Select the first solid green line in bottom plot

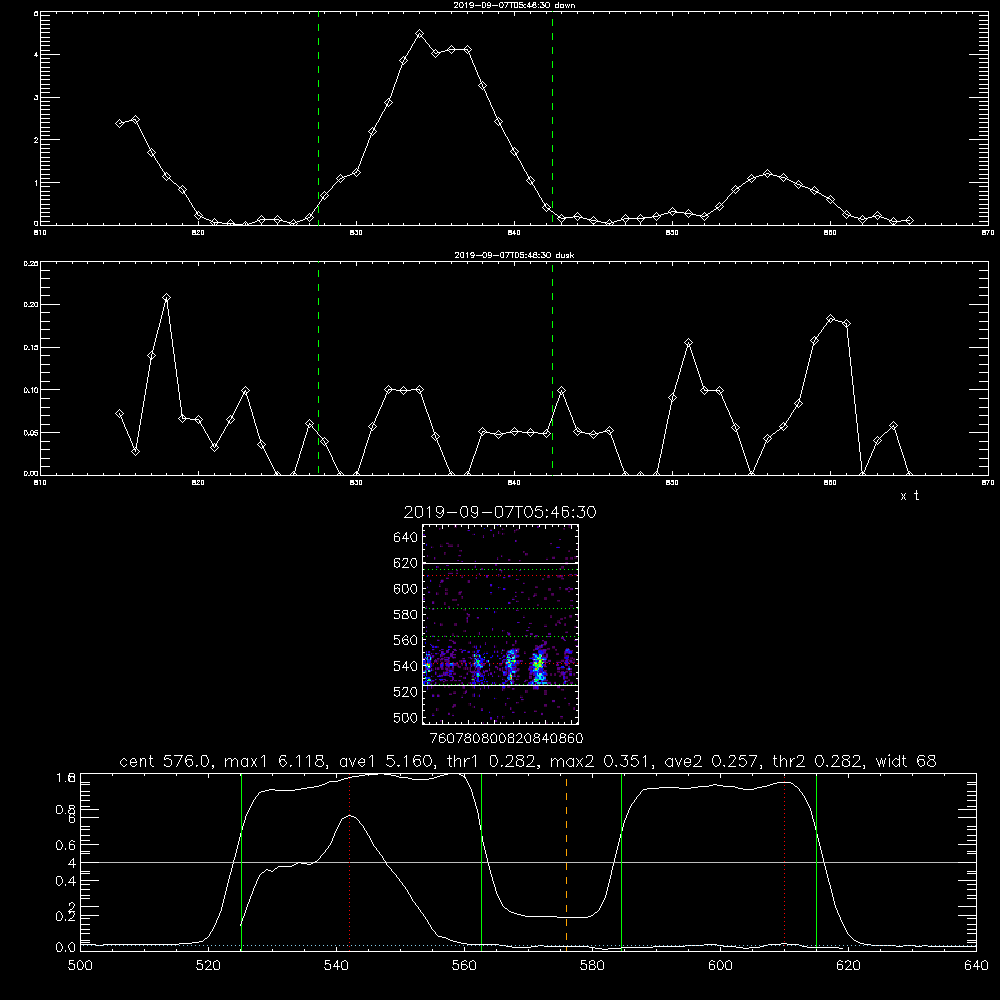click(x=241, y=862)
